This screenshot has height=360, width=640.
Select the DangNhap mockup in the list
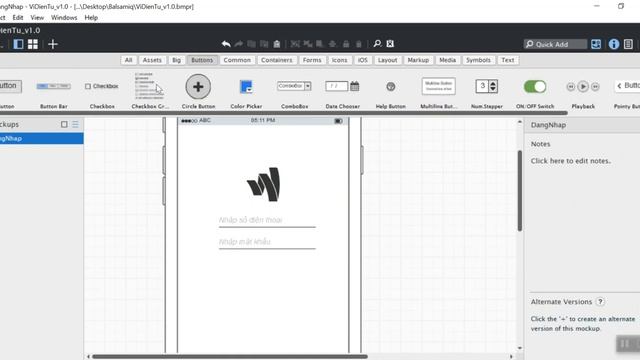tap(42, 138)
